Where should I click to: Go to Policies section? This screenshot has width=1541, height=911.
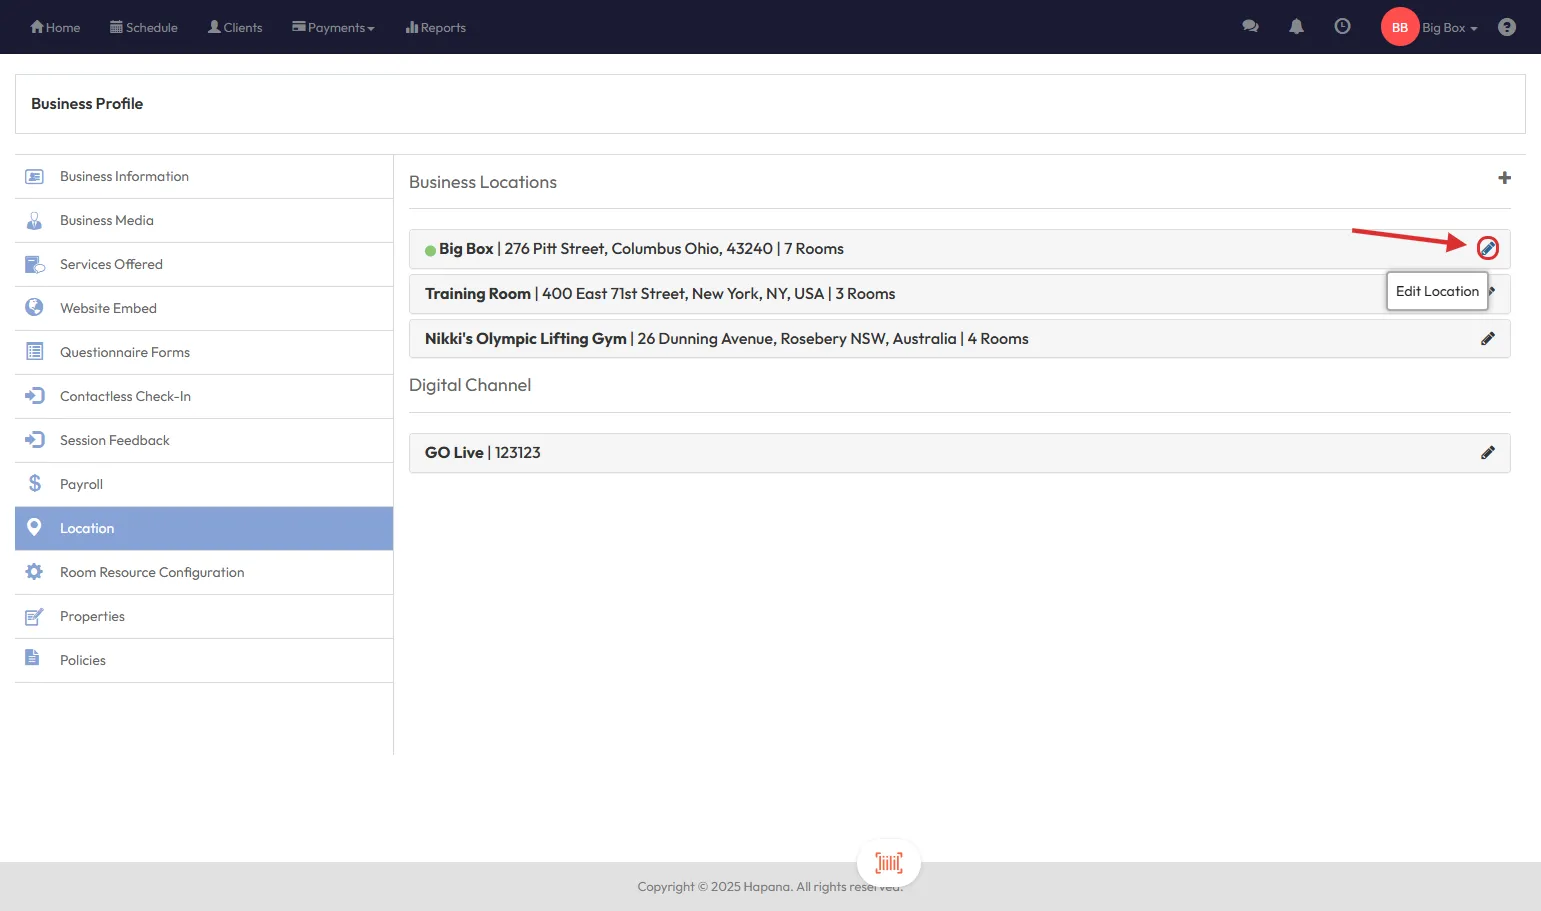point(83,661)
